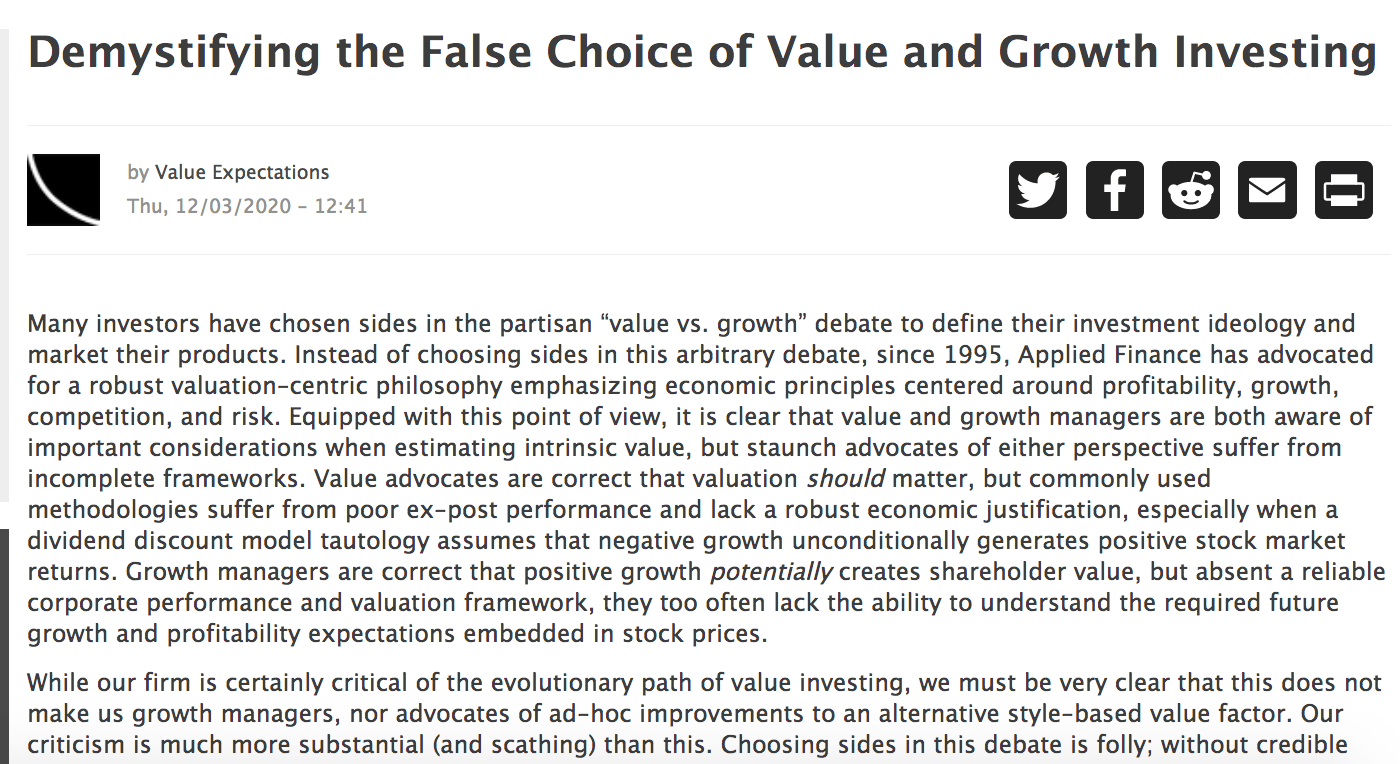Click the italicized word "should"

pos(845,478)
